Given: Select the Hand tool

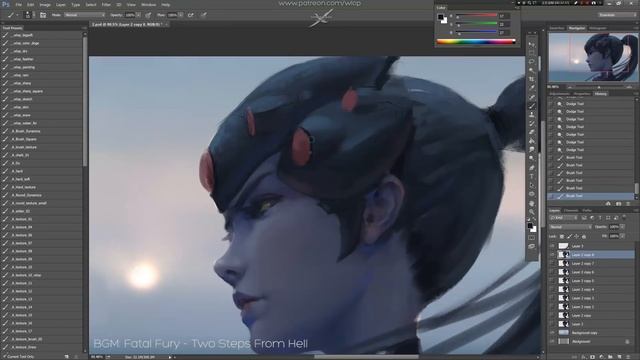Looking at the screenshot, I should [531, 203].
